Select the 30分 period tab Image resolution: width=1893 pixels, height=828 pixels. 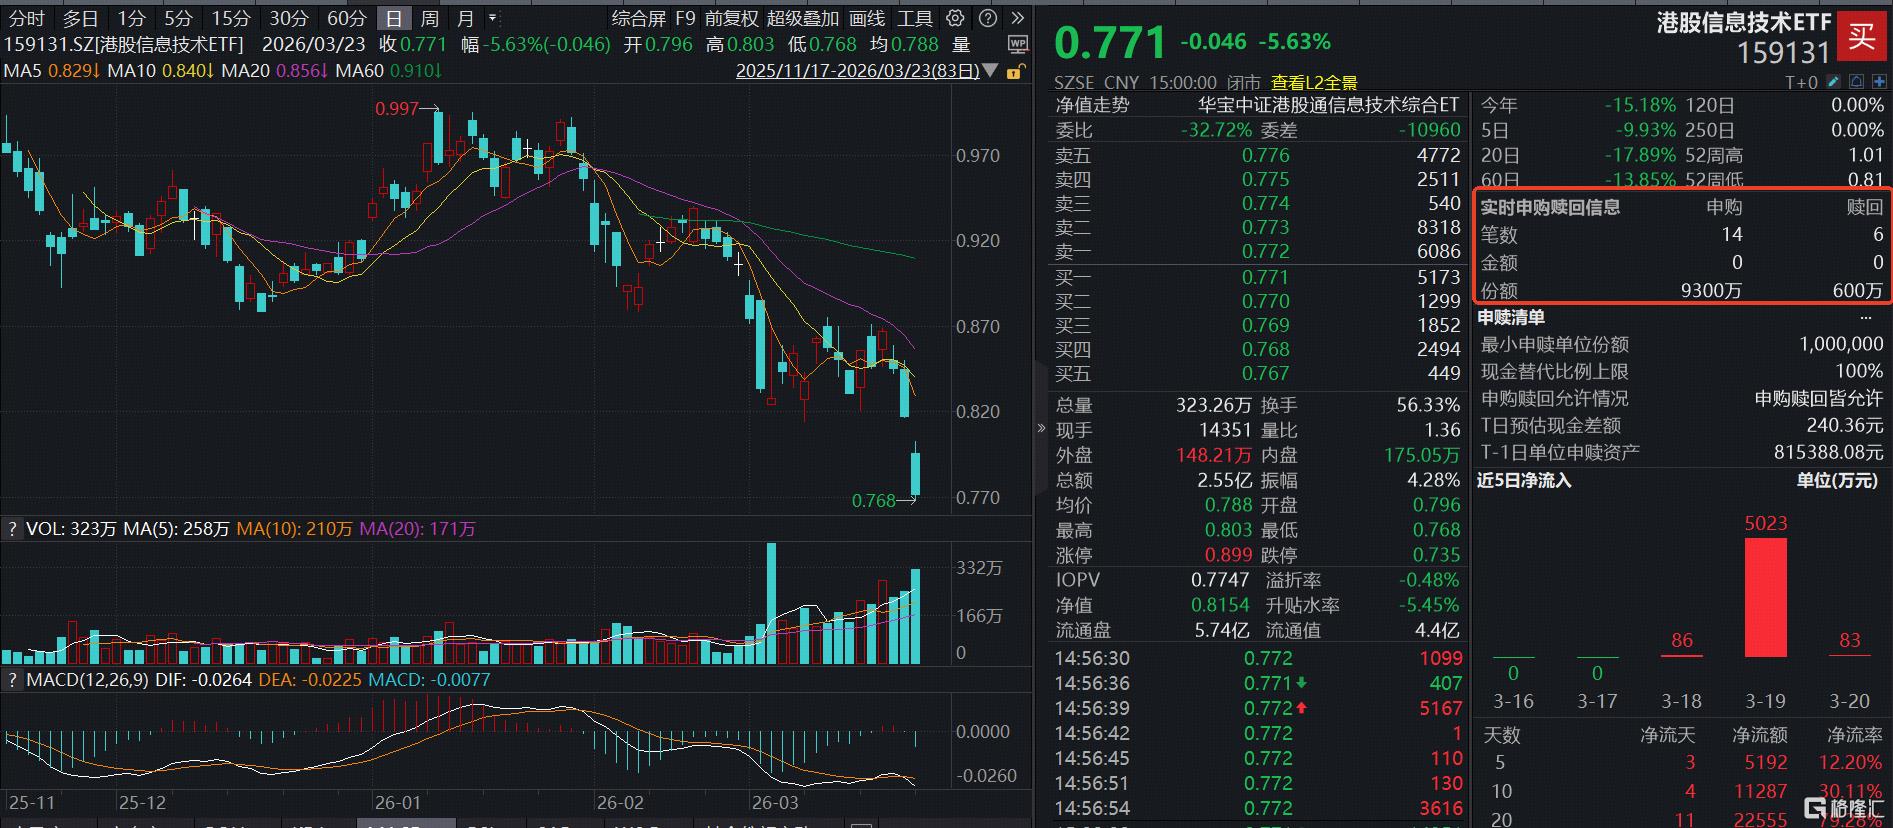[289, 18]
